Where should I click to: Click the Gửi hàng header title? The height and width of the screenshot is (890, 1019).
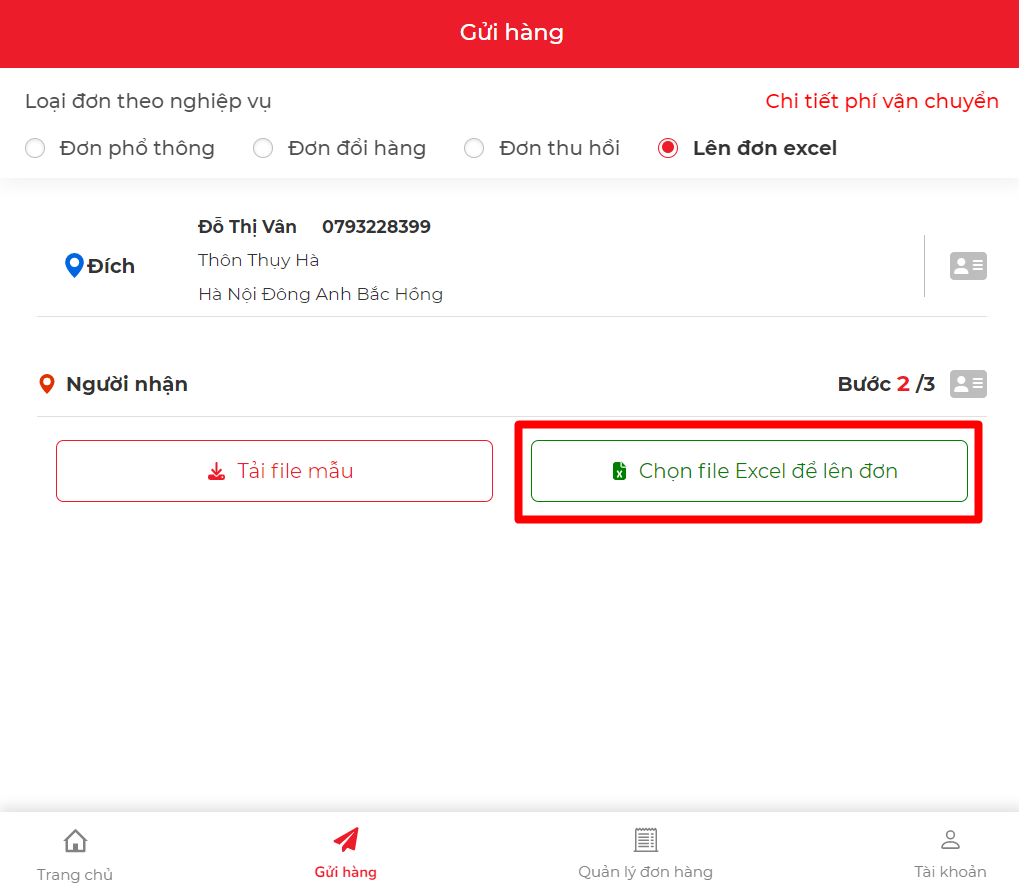tap(511, 33)
